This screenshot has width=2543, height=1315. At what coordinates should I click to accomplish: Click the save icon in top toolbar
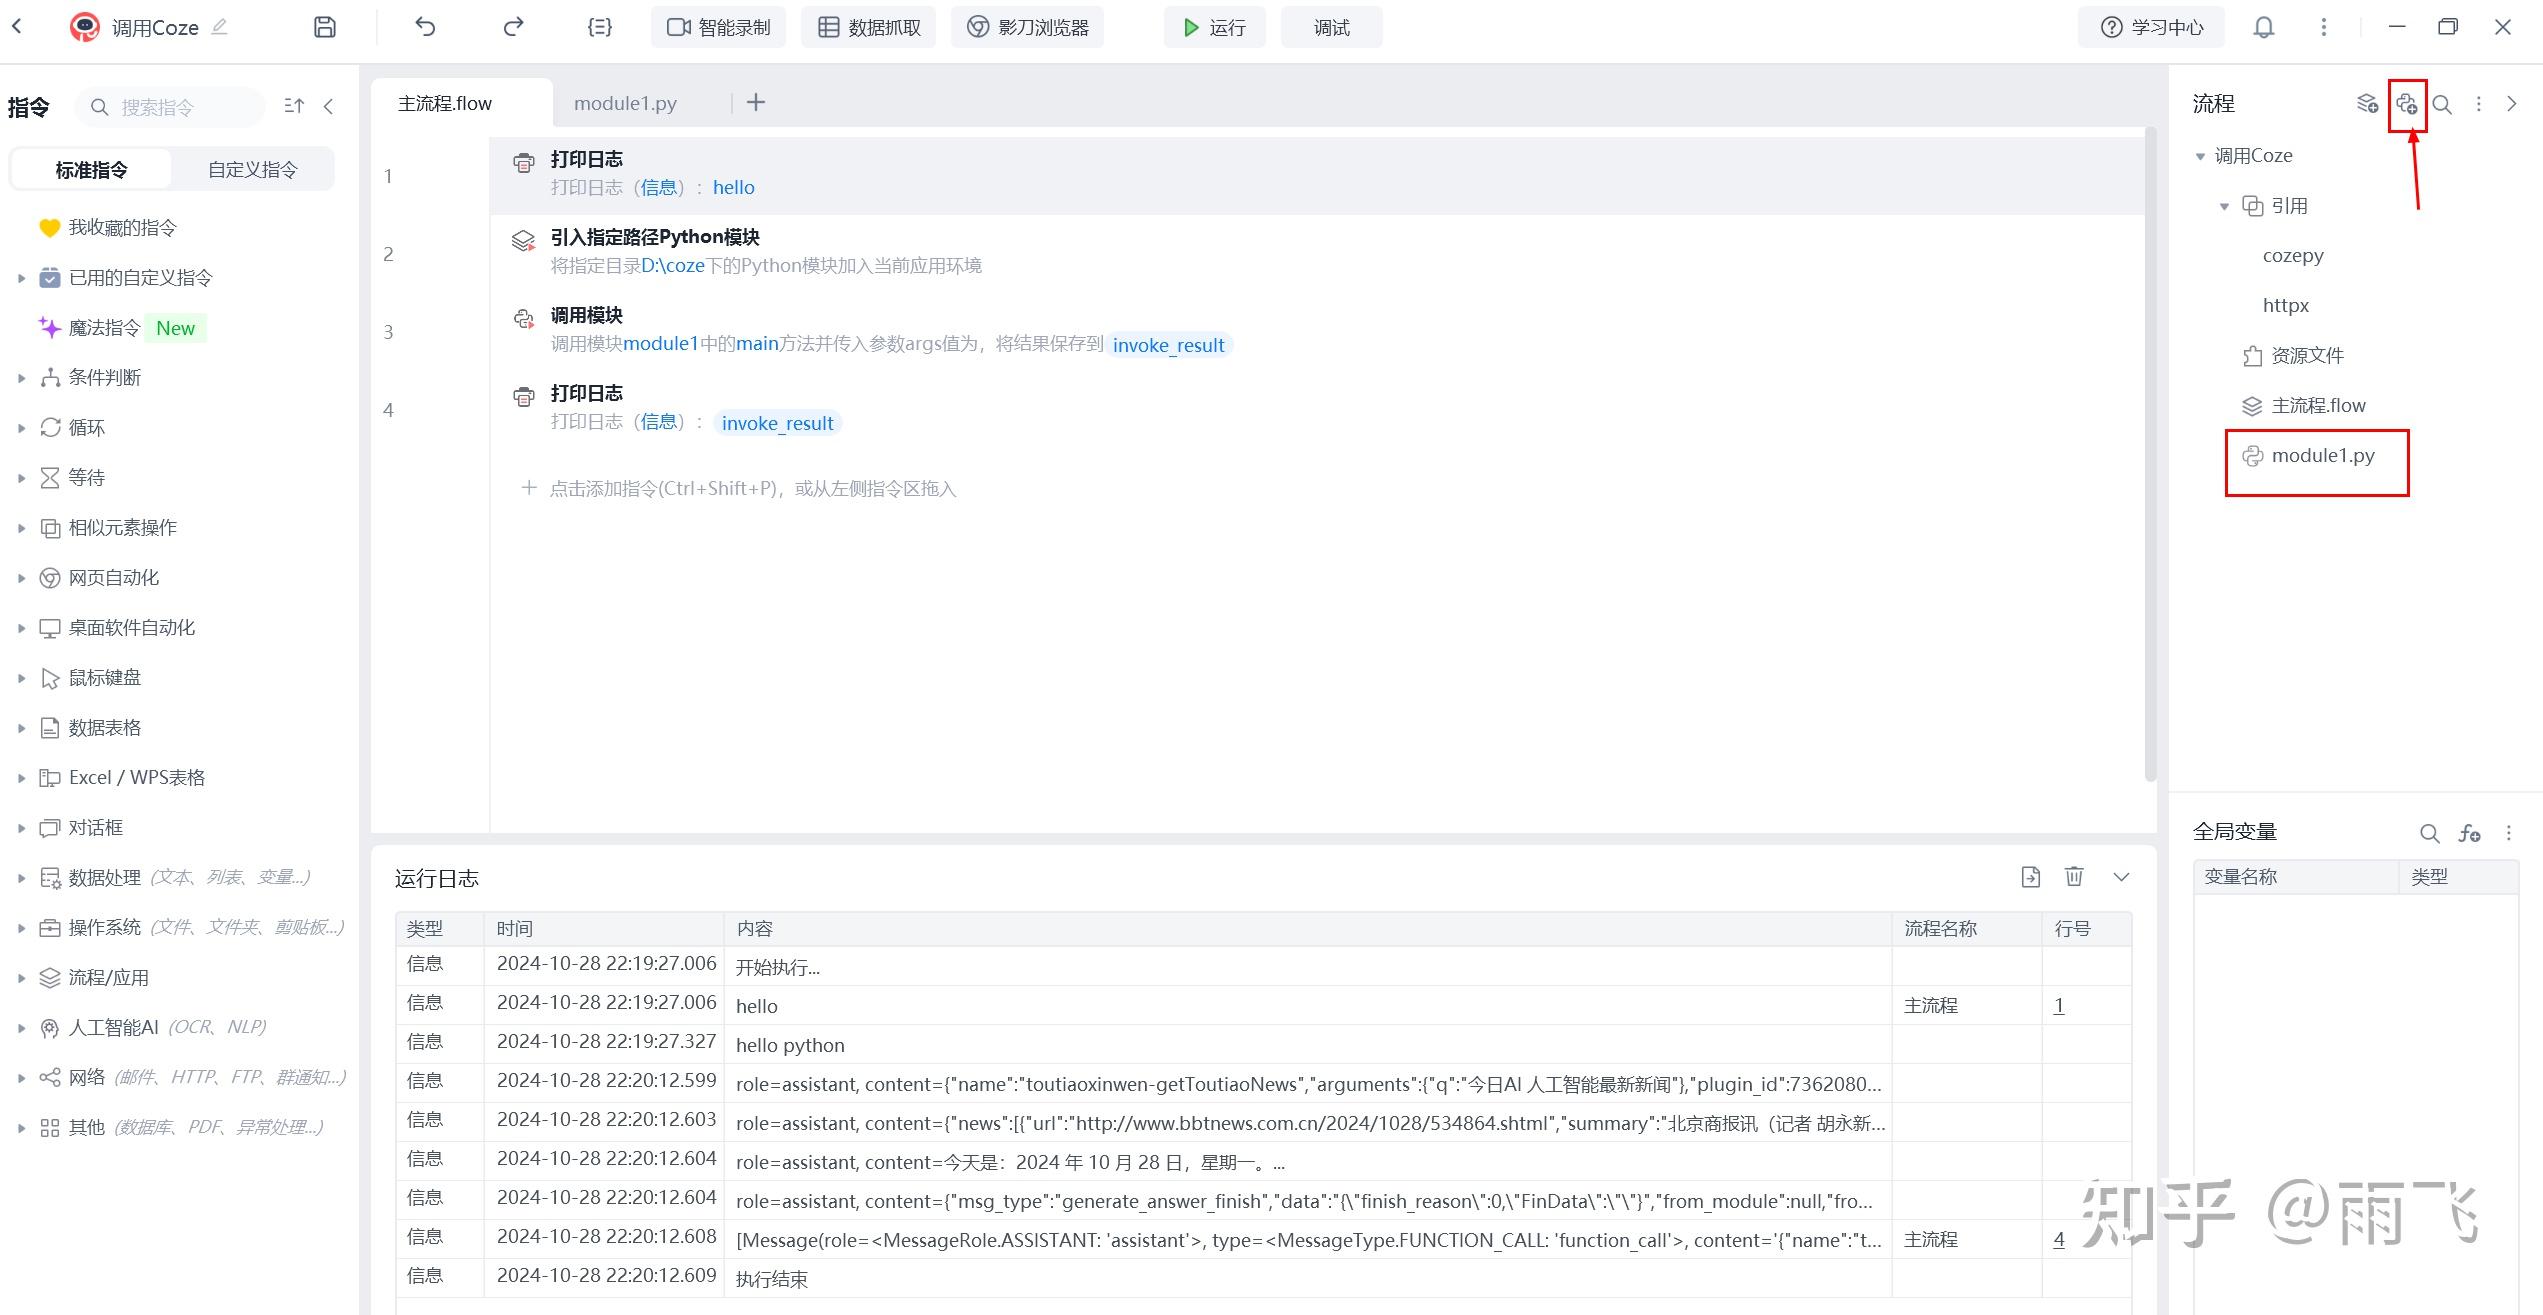pos(324,27)
